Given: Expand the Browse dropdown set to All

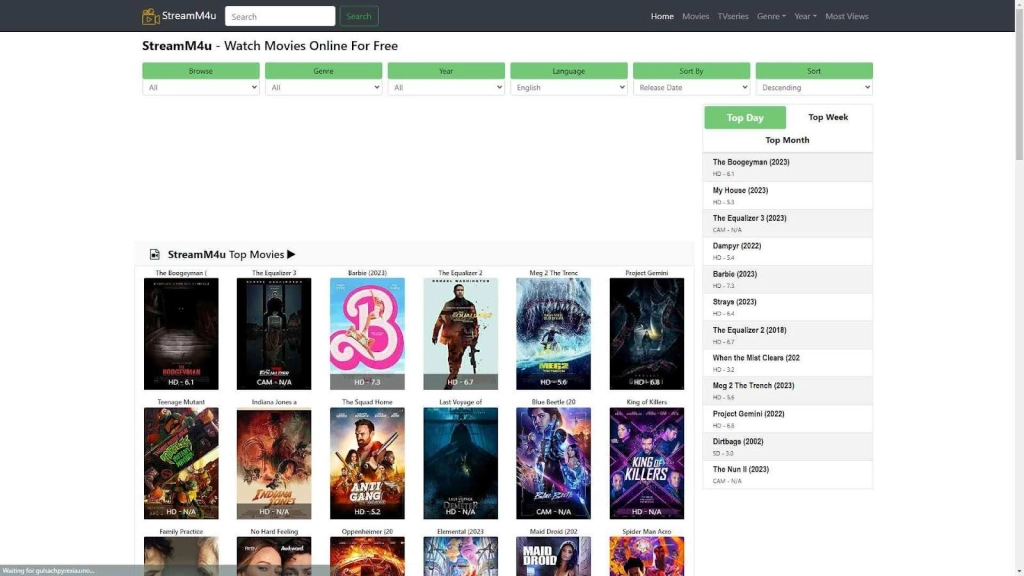Looking at the screenshot, I should coord(201,88).
